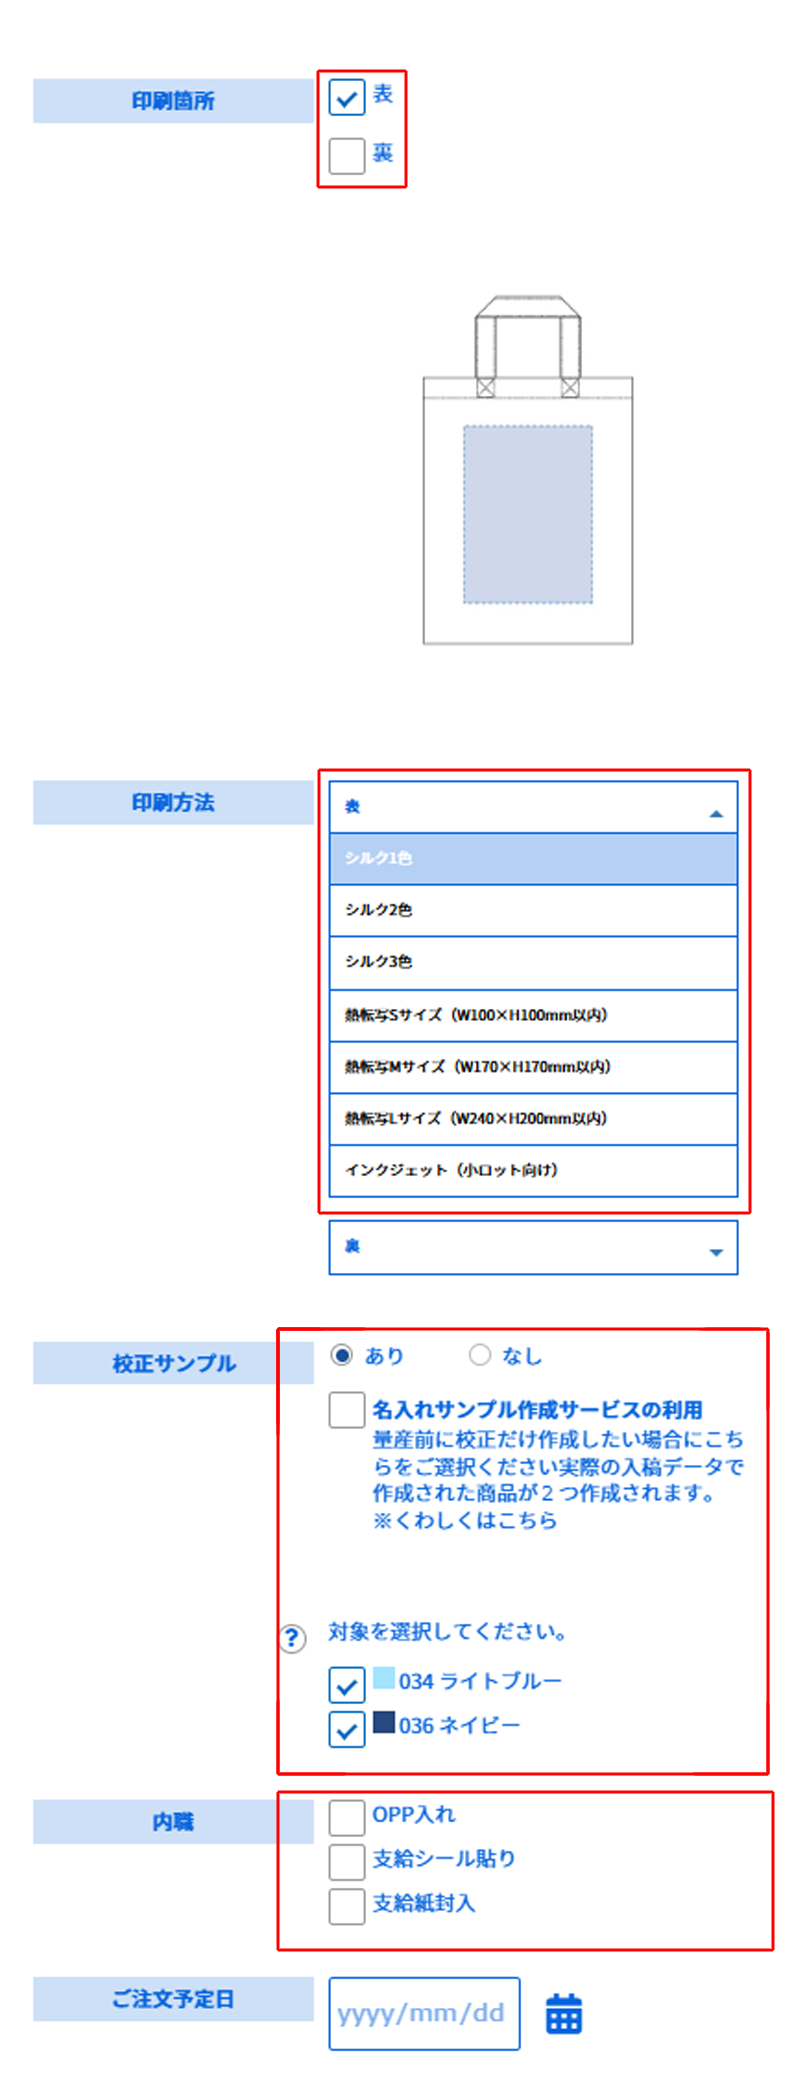Open the ※くわしくはこちら link
Viewport: 800px width, 2100px height.
click(465, 1520)
